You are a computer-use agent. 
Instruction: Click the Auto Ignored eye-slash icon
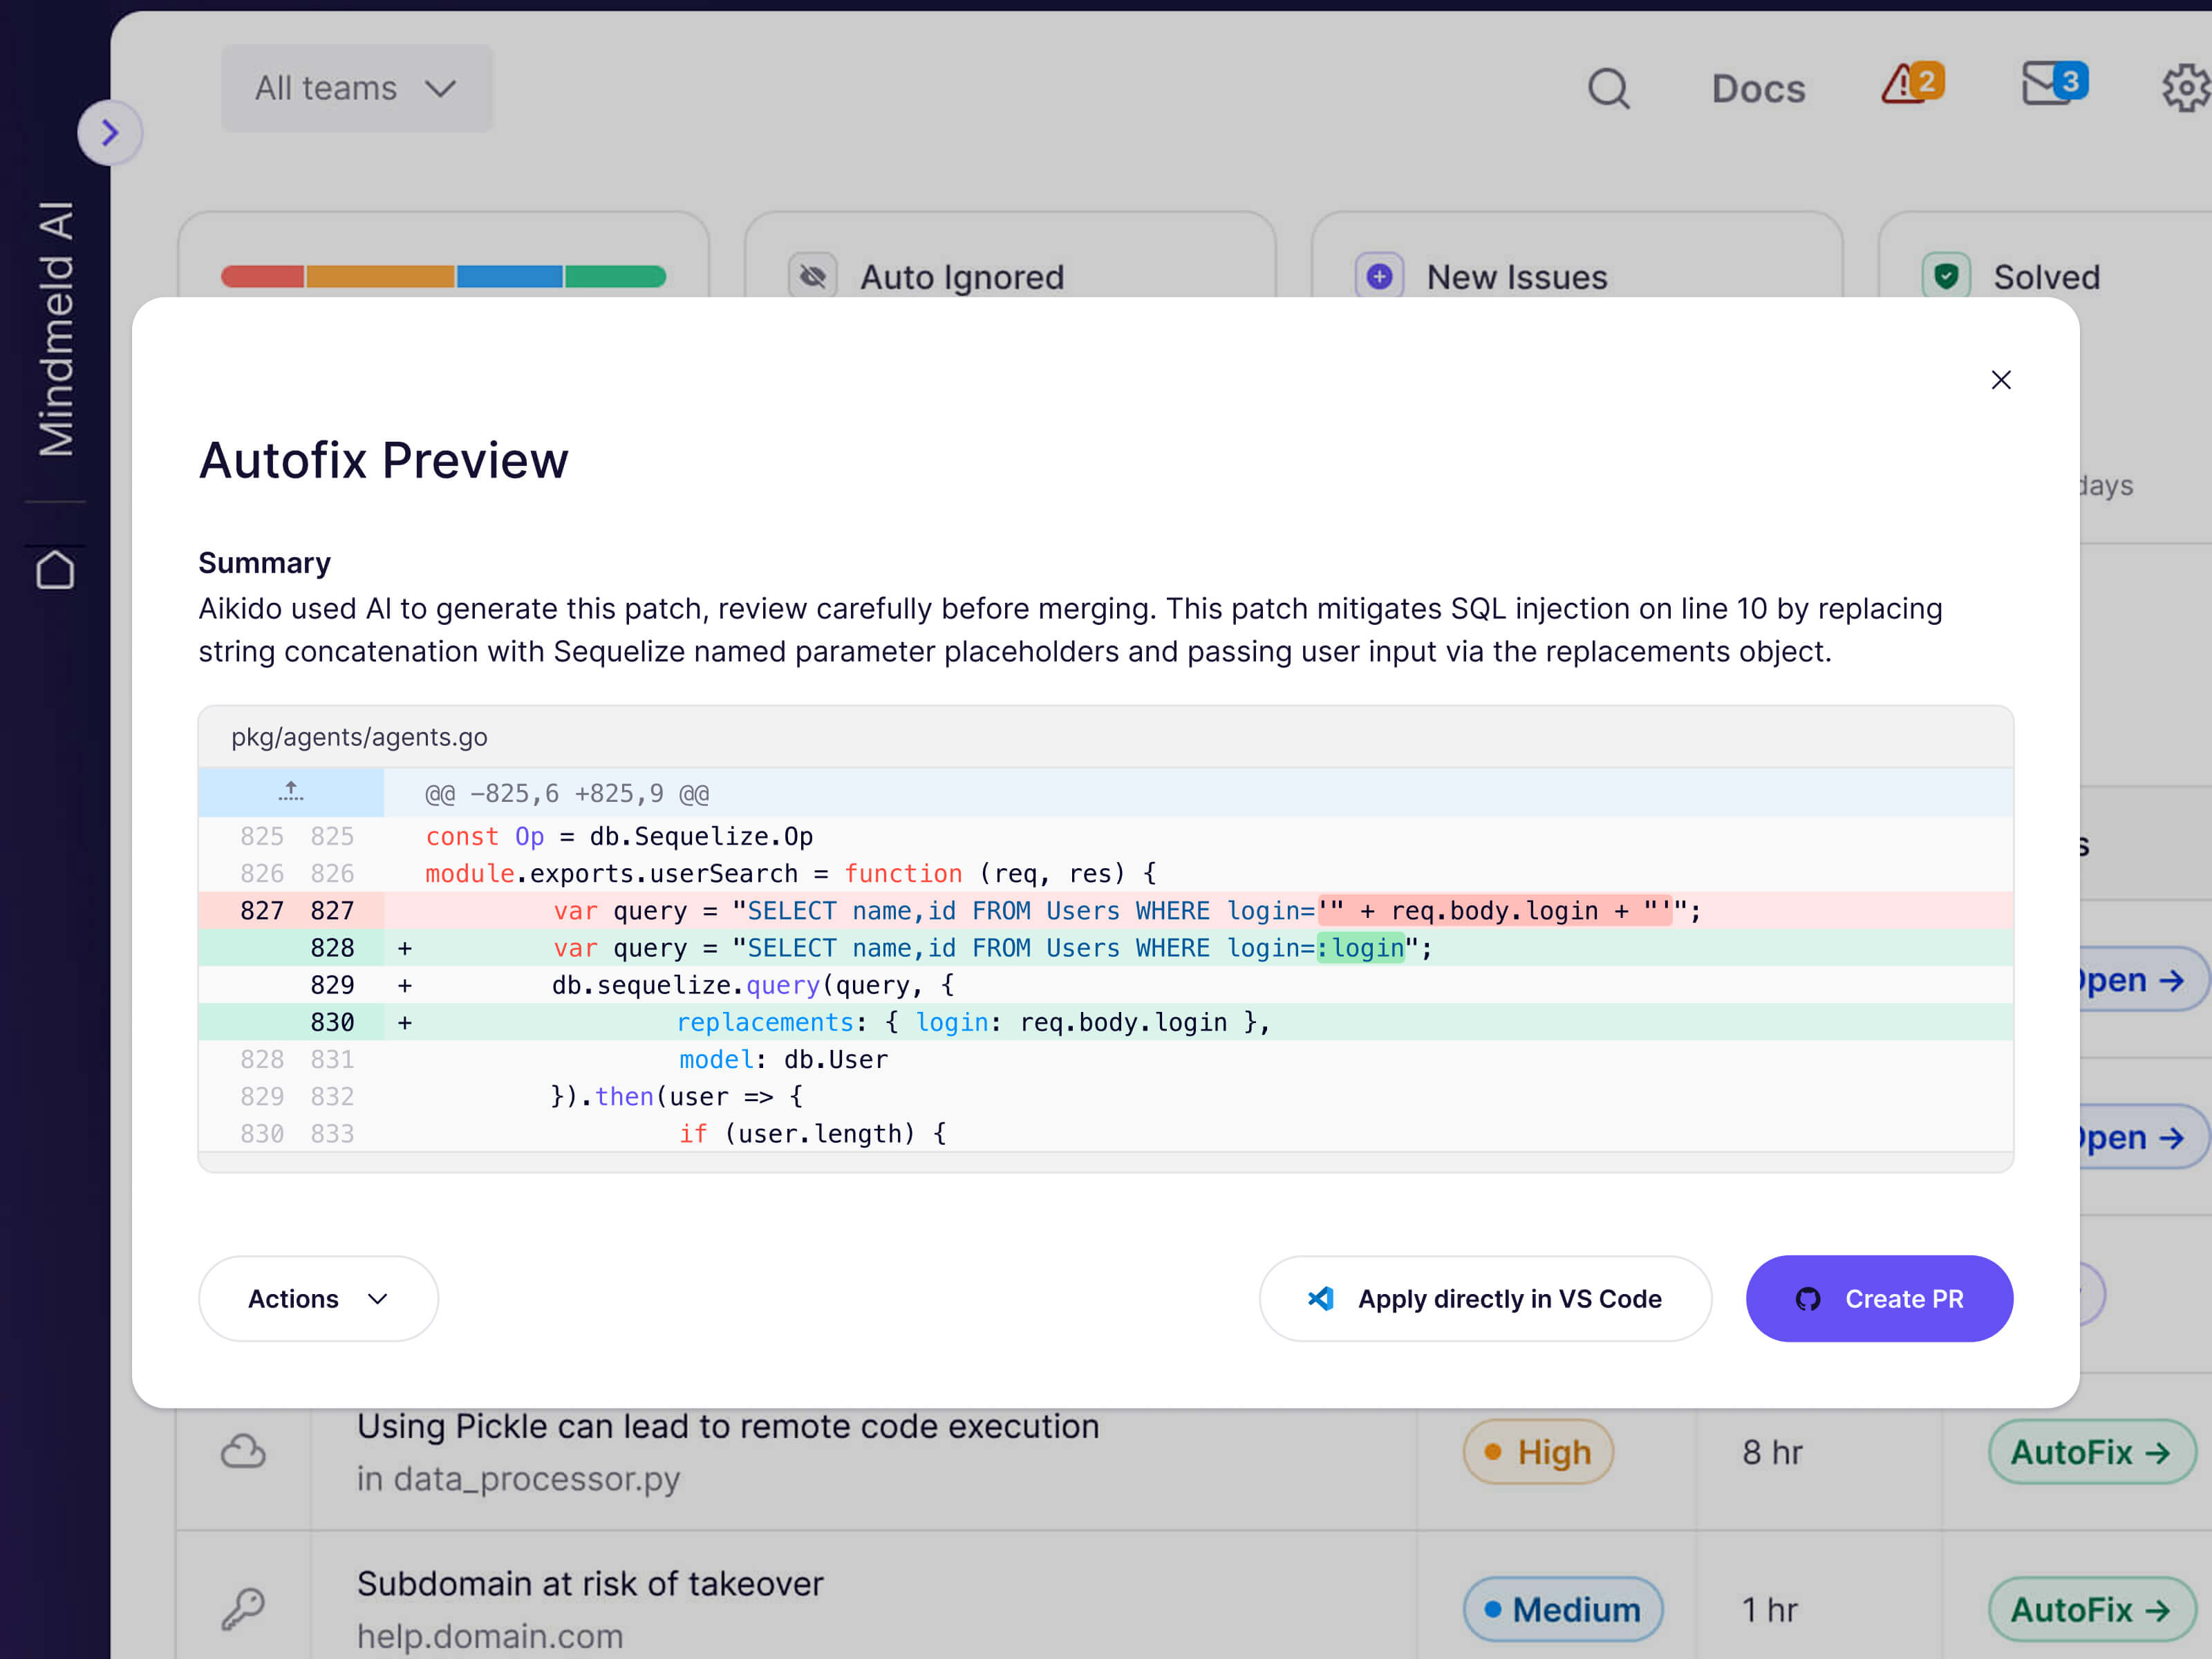coord(813,277)
